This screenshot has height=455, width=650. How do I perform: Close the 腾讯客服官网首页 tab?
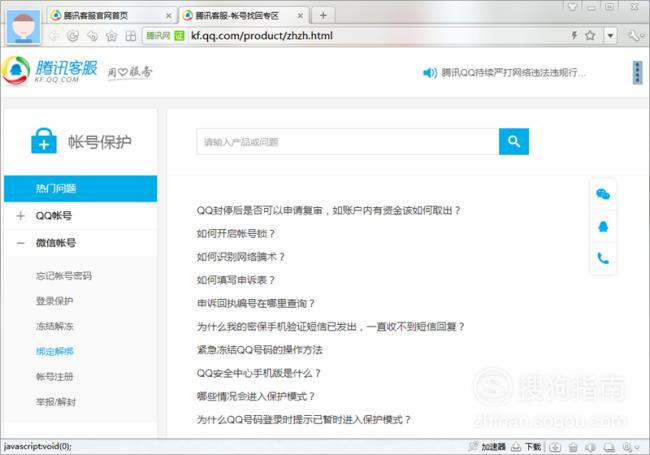click(169, 16)
